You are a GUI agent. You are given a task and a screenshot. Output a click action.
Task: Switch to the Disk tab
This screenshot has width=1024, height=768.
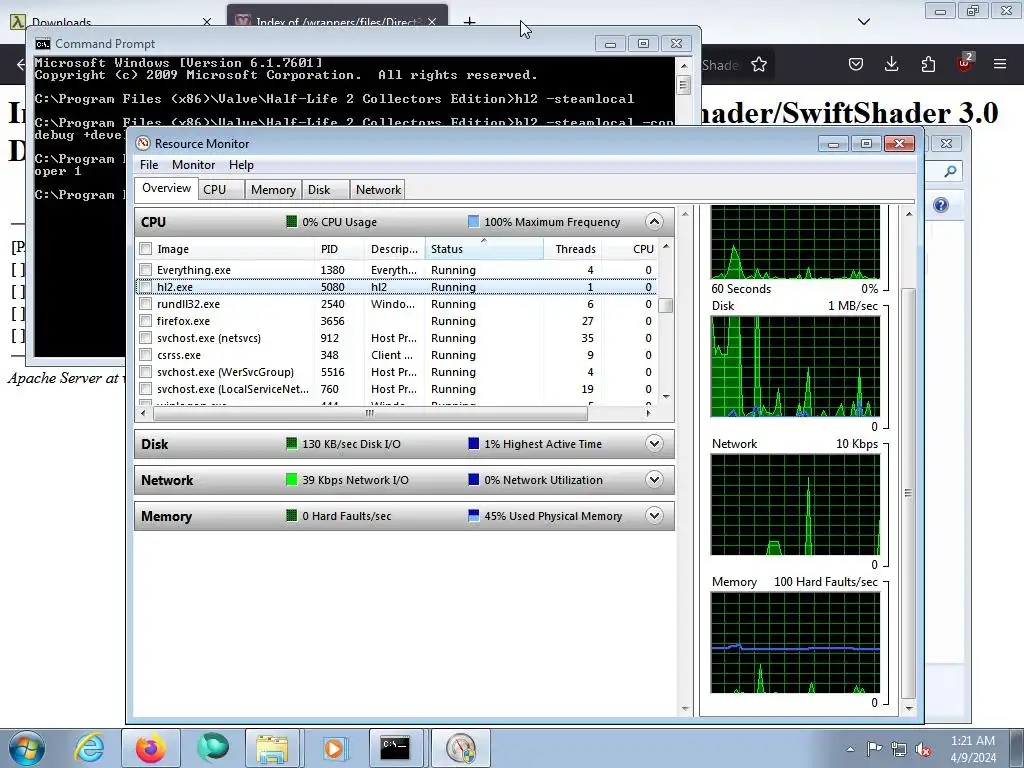[325, 189]
